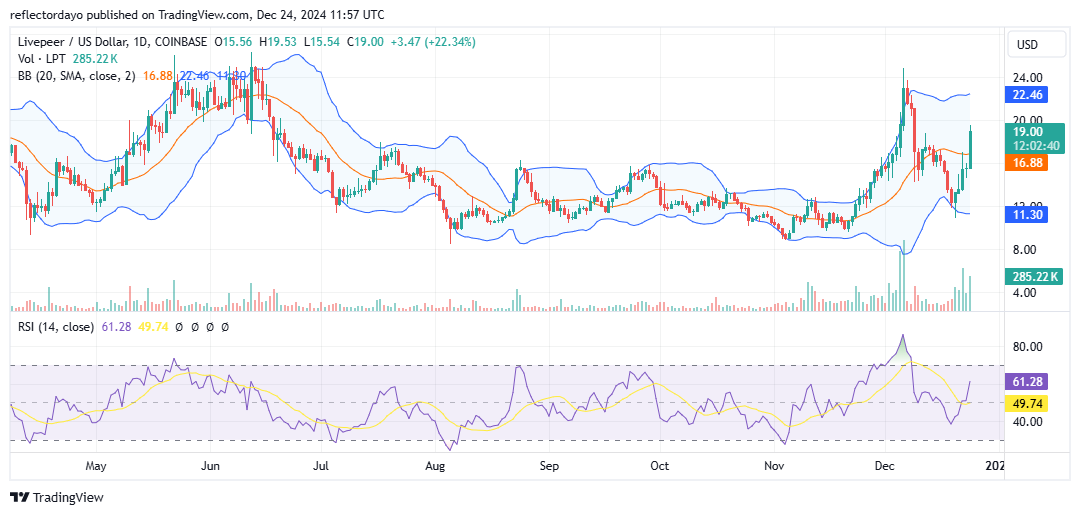Select the high price H19.53 value

(x=278, y=42)
